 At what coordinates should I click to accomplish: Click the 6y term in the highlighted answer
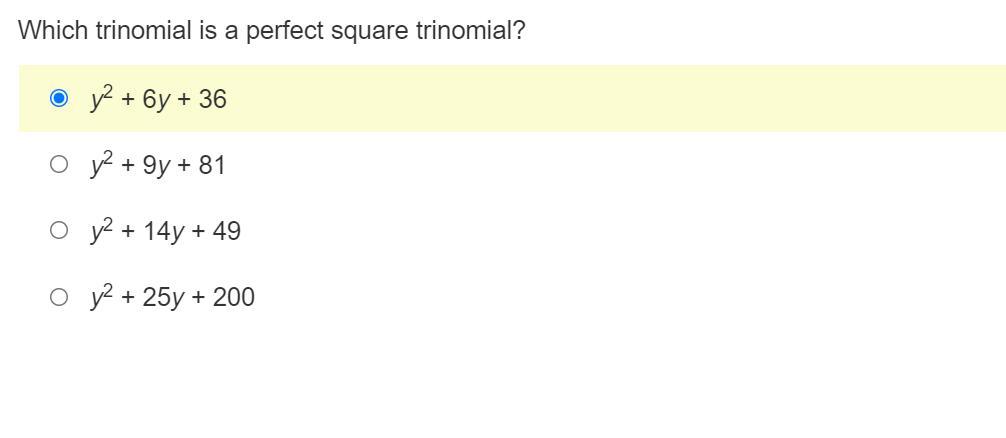click(156, 100)
